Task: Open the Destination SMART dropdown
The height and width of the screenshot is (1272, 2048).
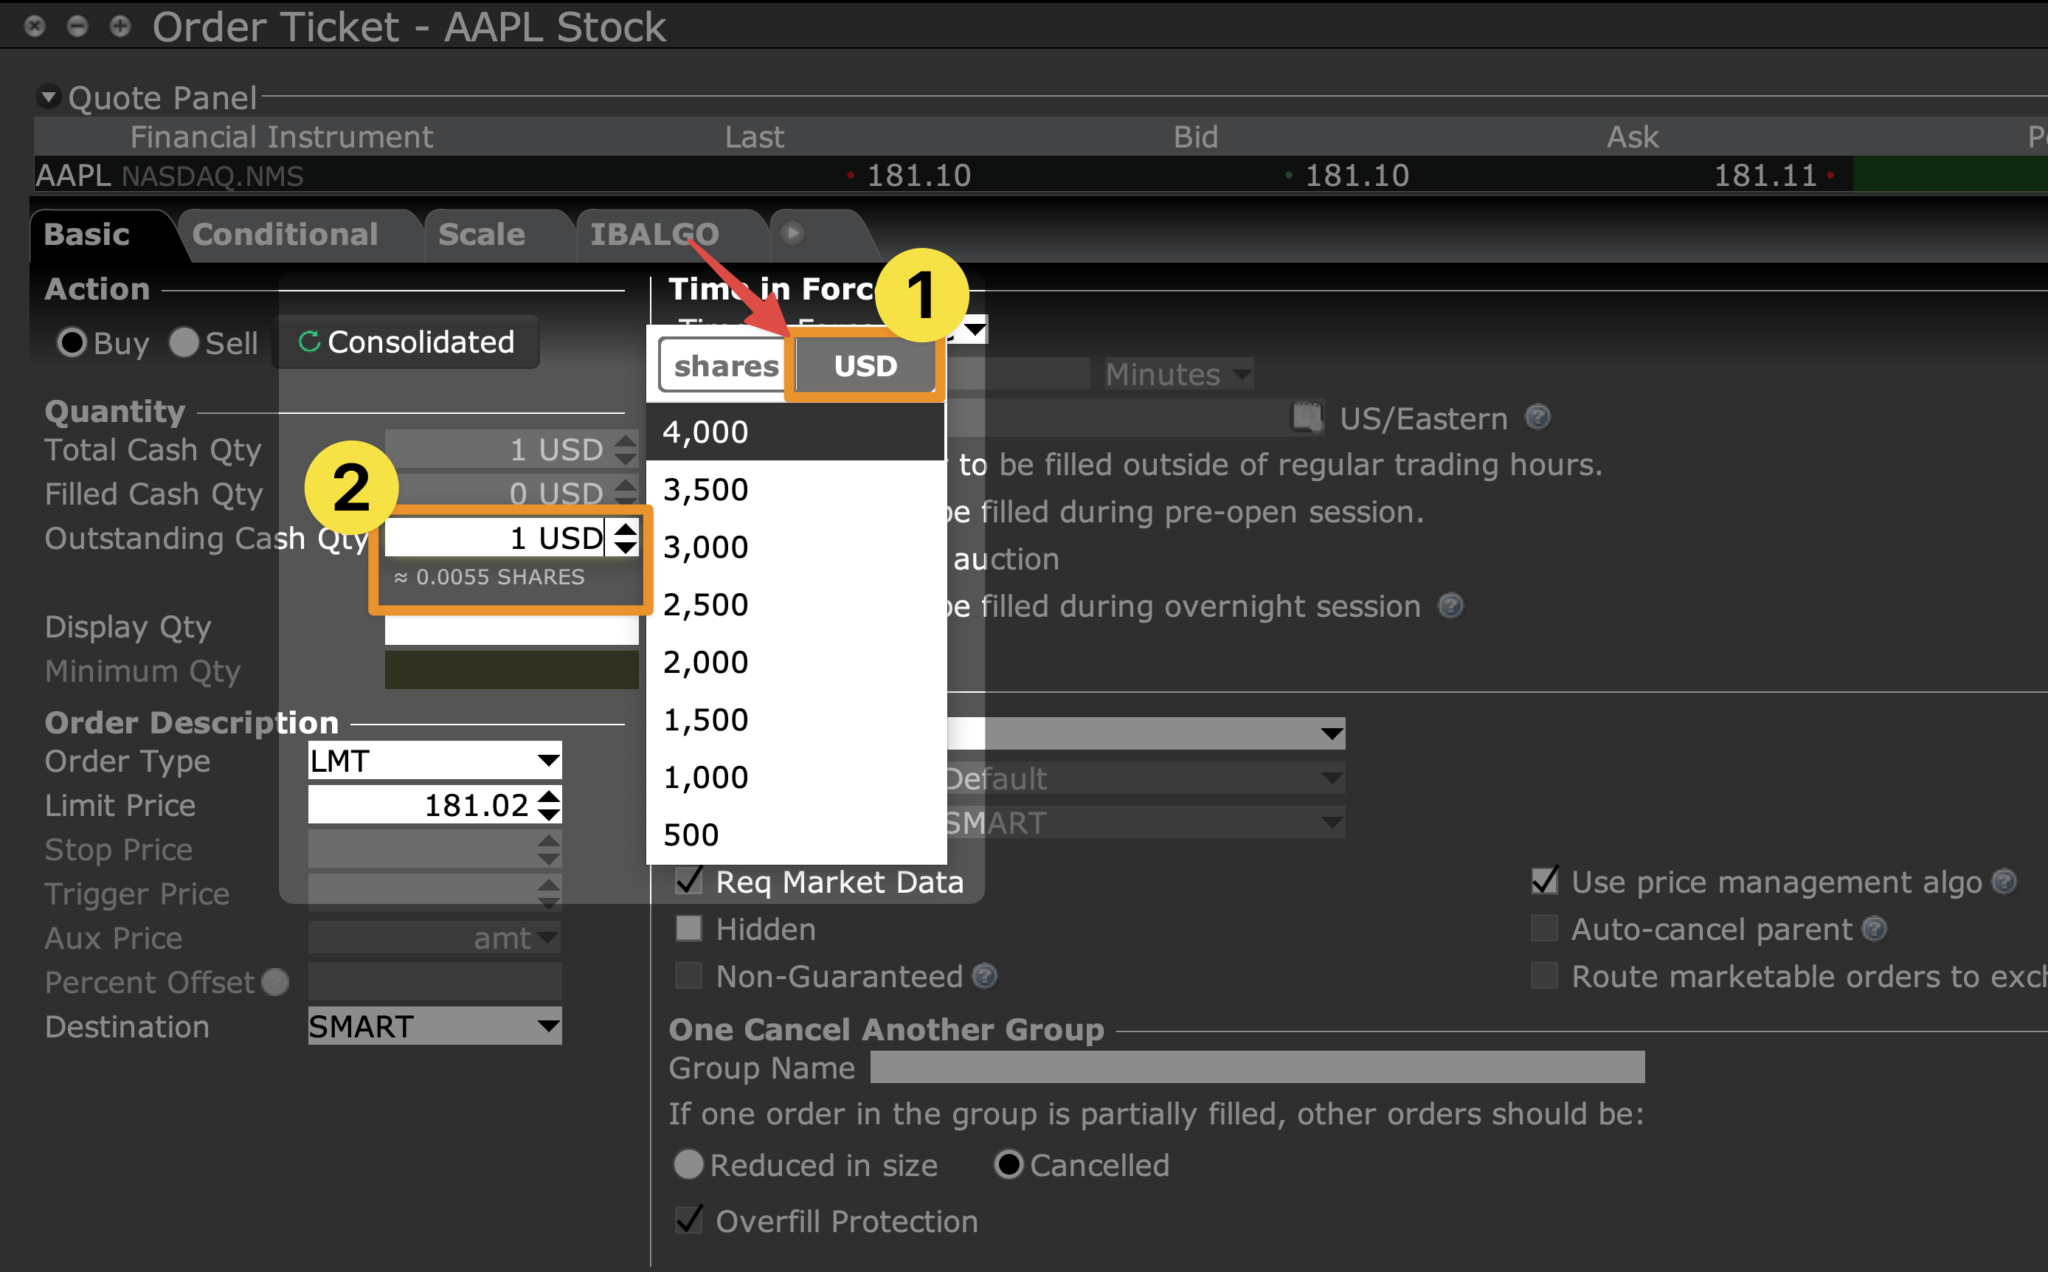Action: pos(547,1027)
